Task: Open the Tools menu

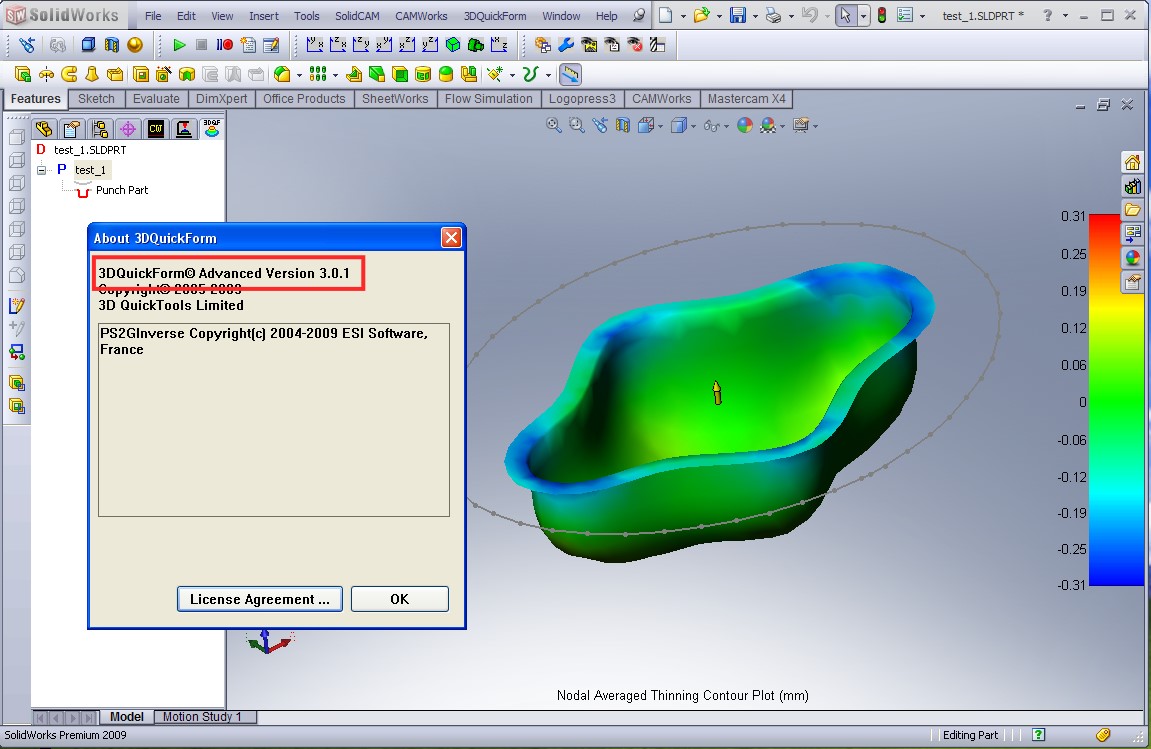Action: coord(307,16)
